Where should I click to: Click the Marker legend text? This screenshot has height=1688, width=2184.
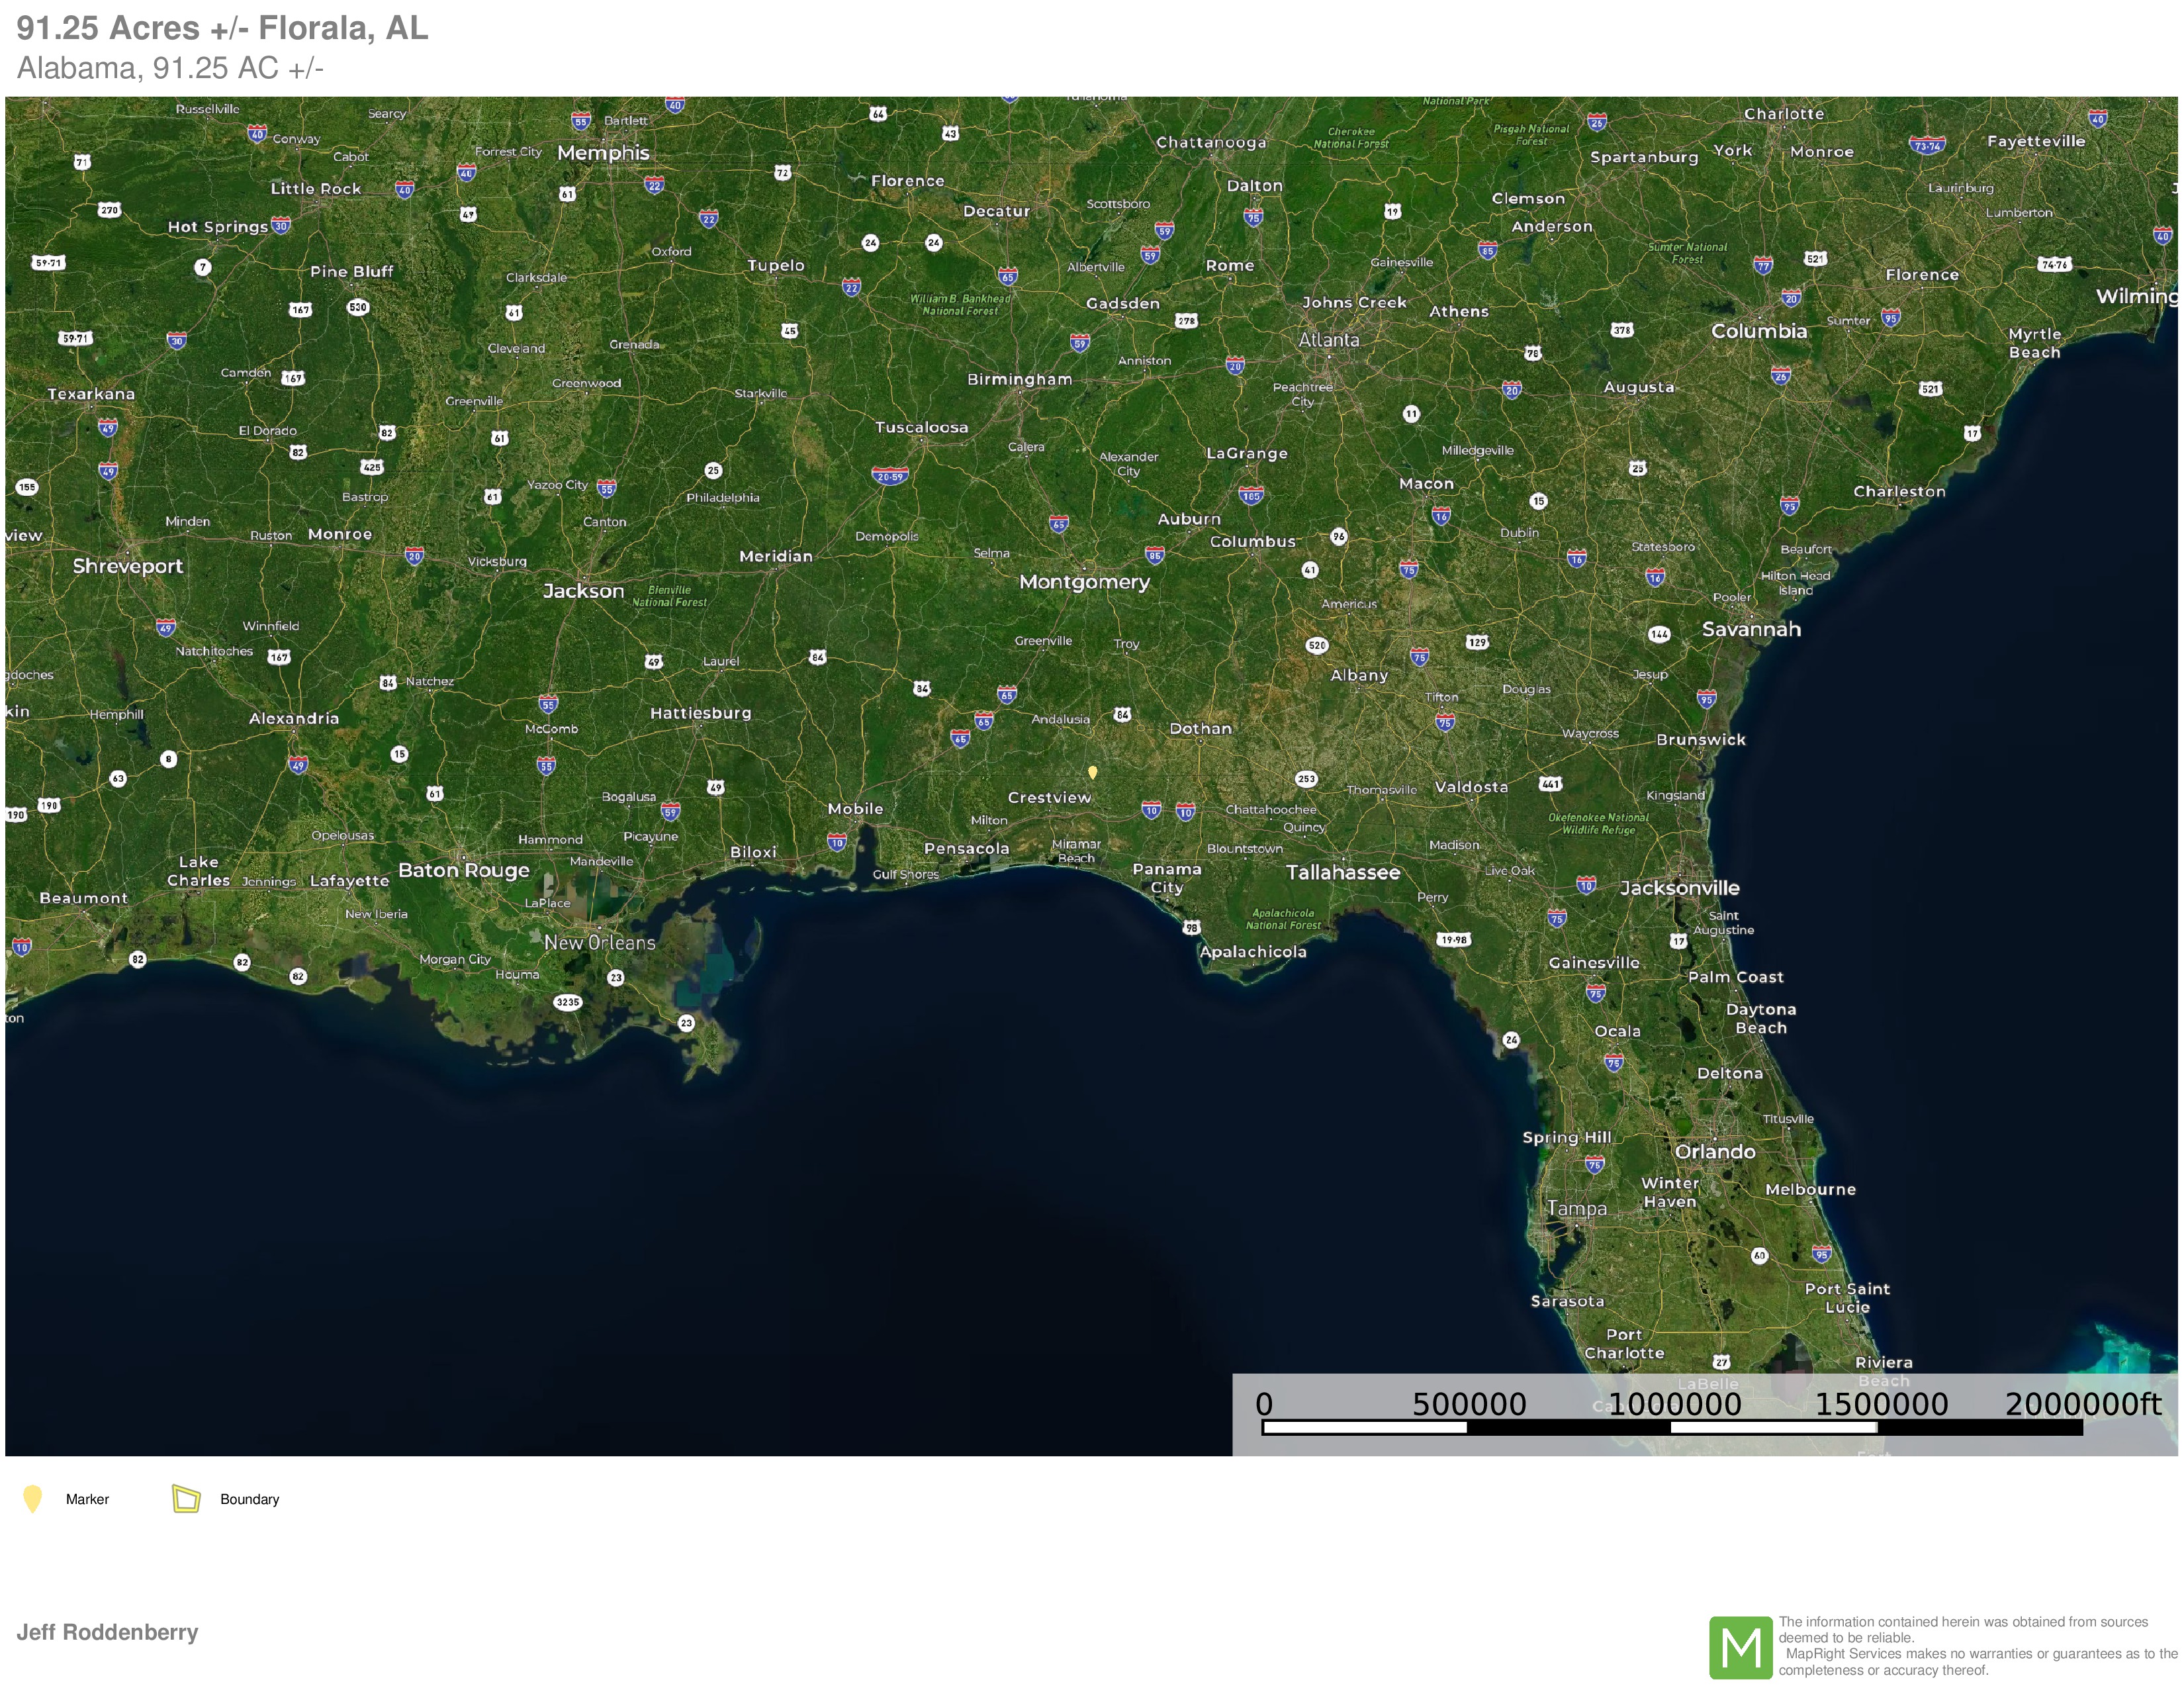[87, 1499]
